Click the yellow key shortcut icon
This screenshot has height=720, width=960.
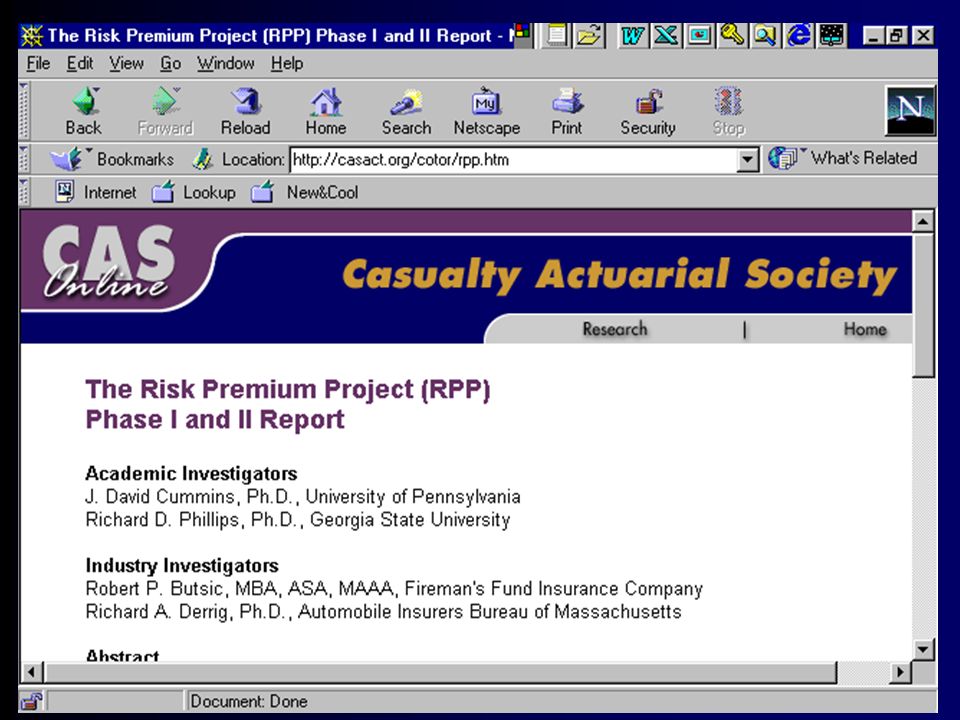pos(732,35)
